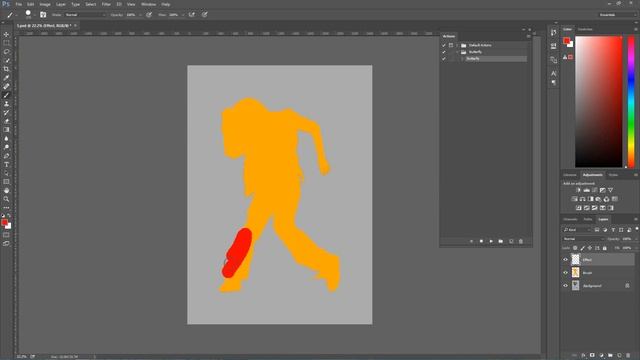Select the Blur tool
Viewport: 640px width, 360px height.
click(6, 138)
